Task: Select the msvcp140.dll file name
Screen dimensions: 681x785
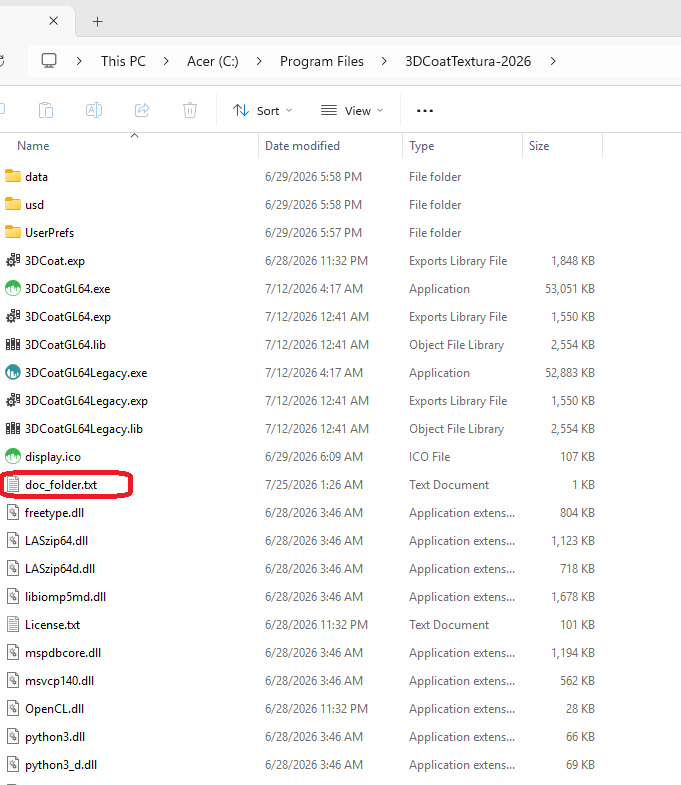Action: coord(60,681)
